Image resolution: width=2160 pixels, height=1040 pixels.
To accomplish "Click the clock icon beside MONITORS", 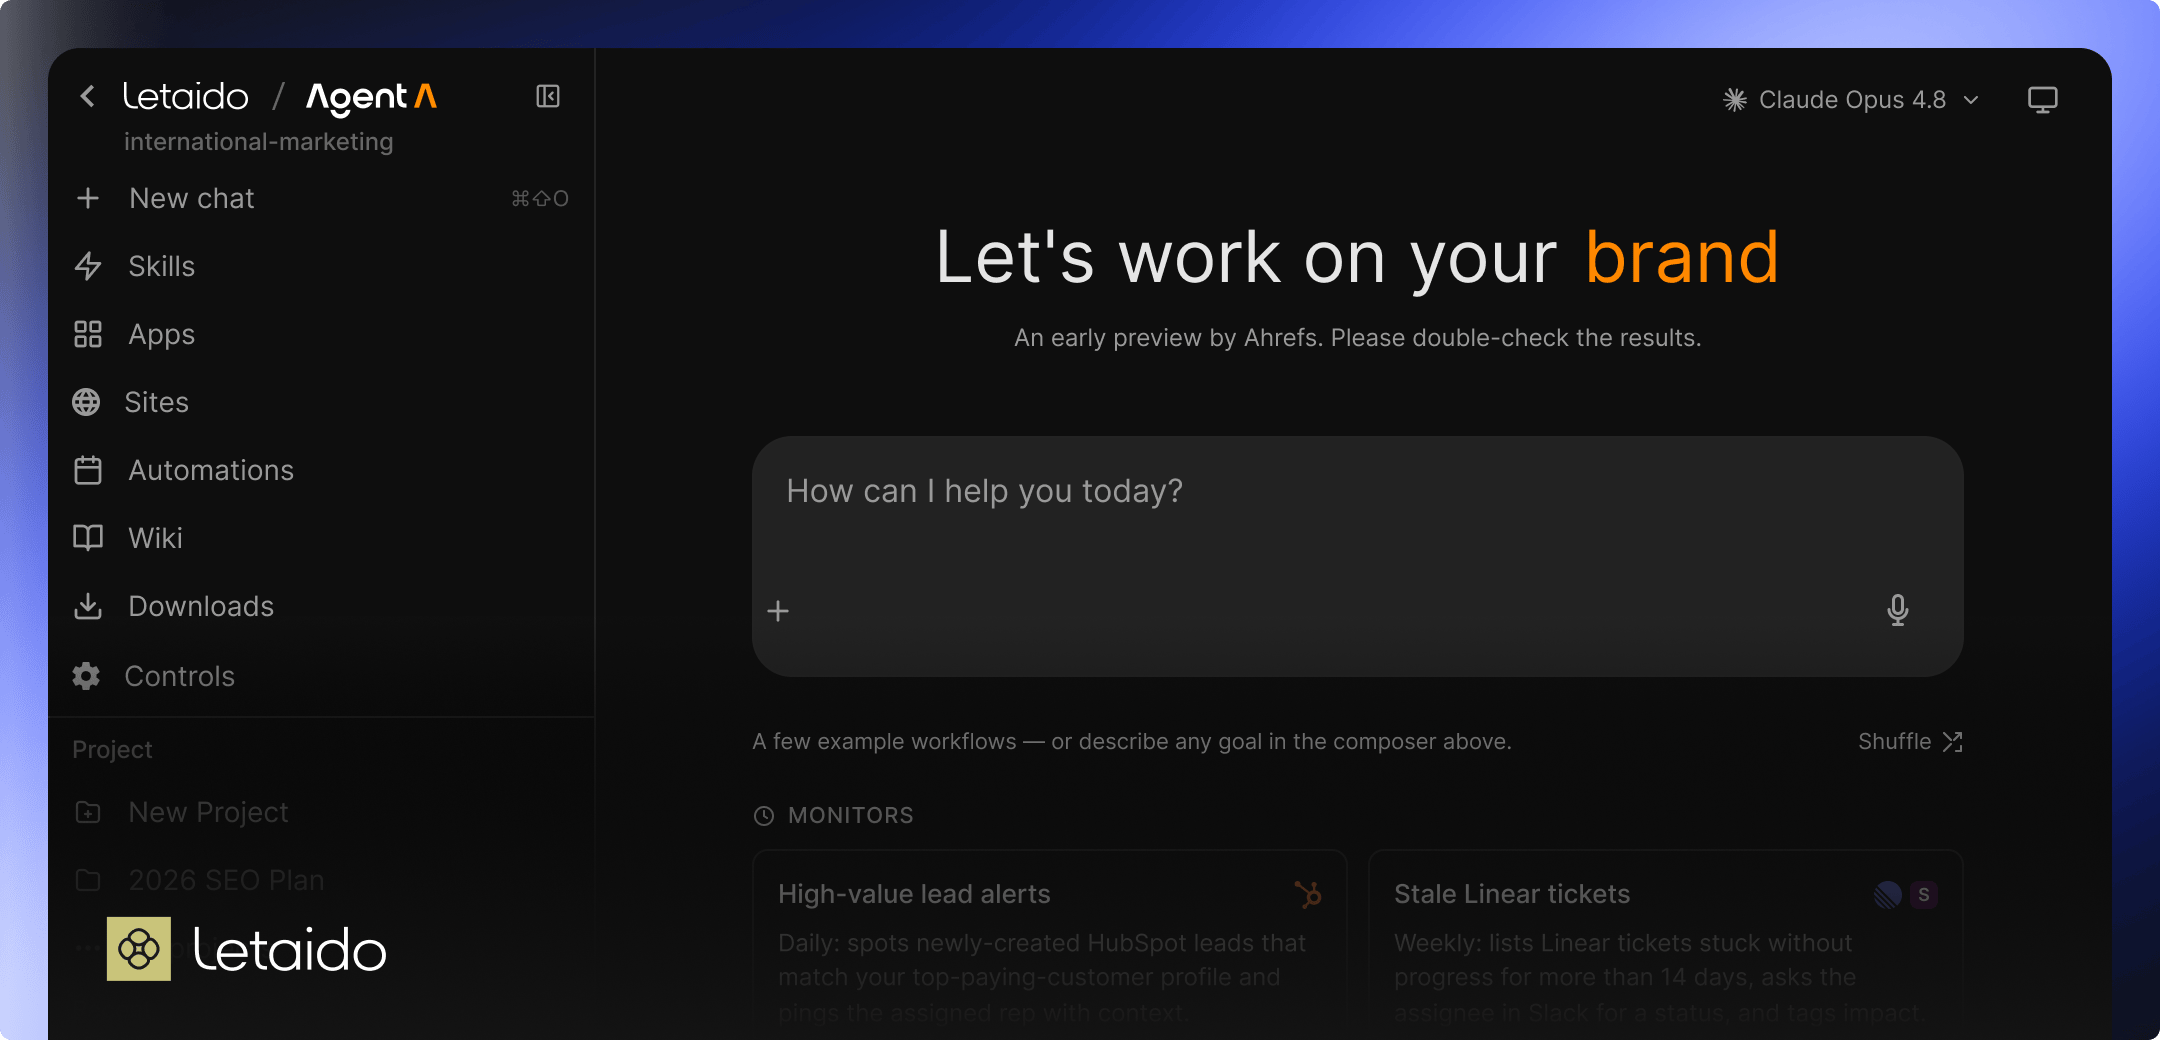I will tap(764, 816).
